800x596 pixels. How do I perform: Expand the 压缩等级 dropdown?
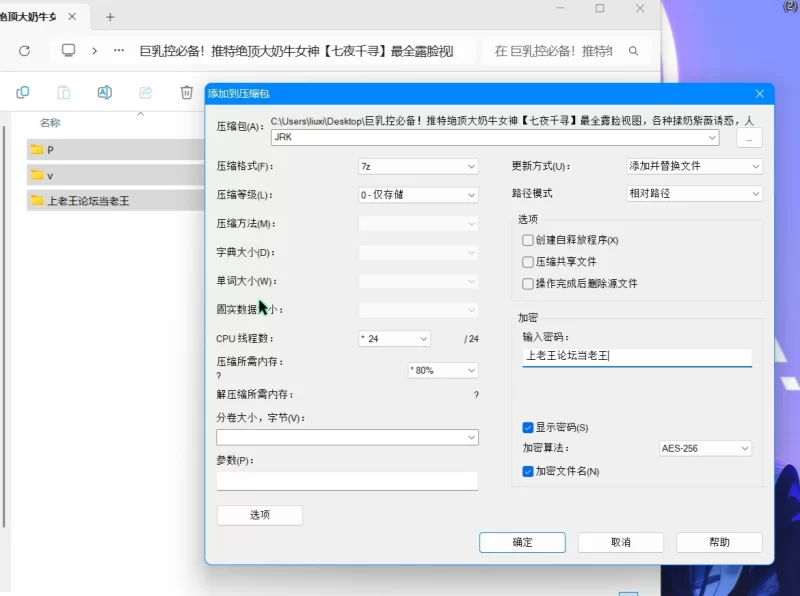[x=418, y=195]
